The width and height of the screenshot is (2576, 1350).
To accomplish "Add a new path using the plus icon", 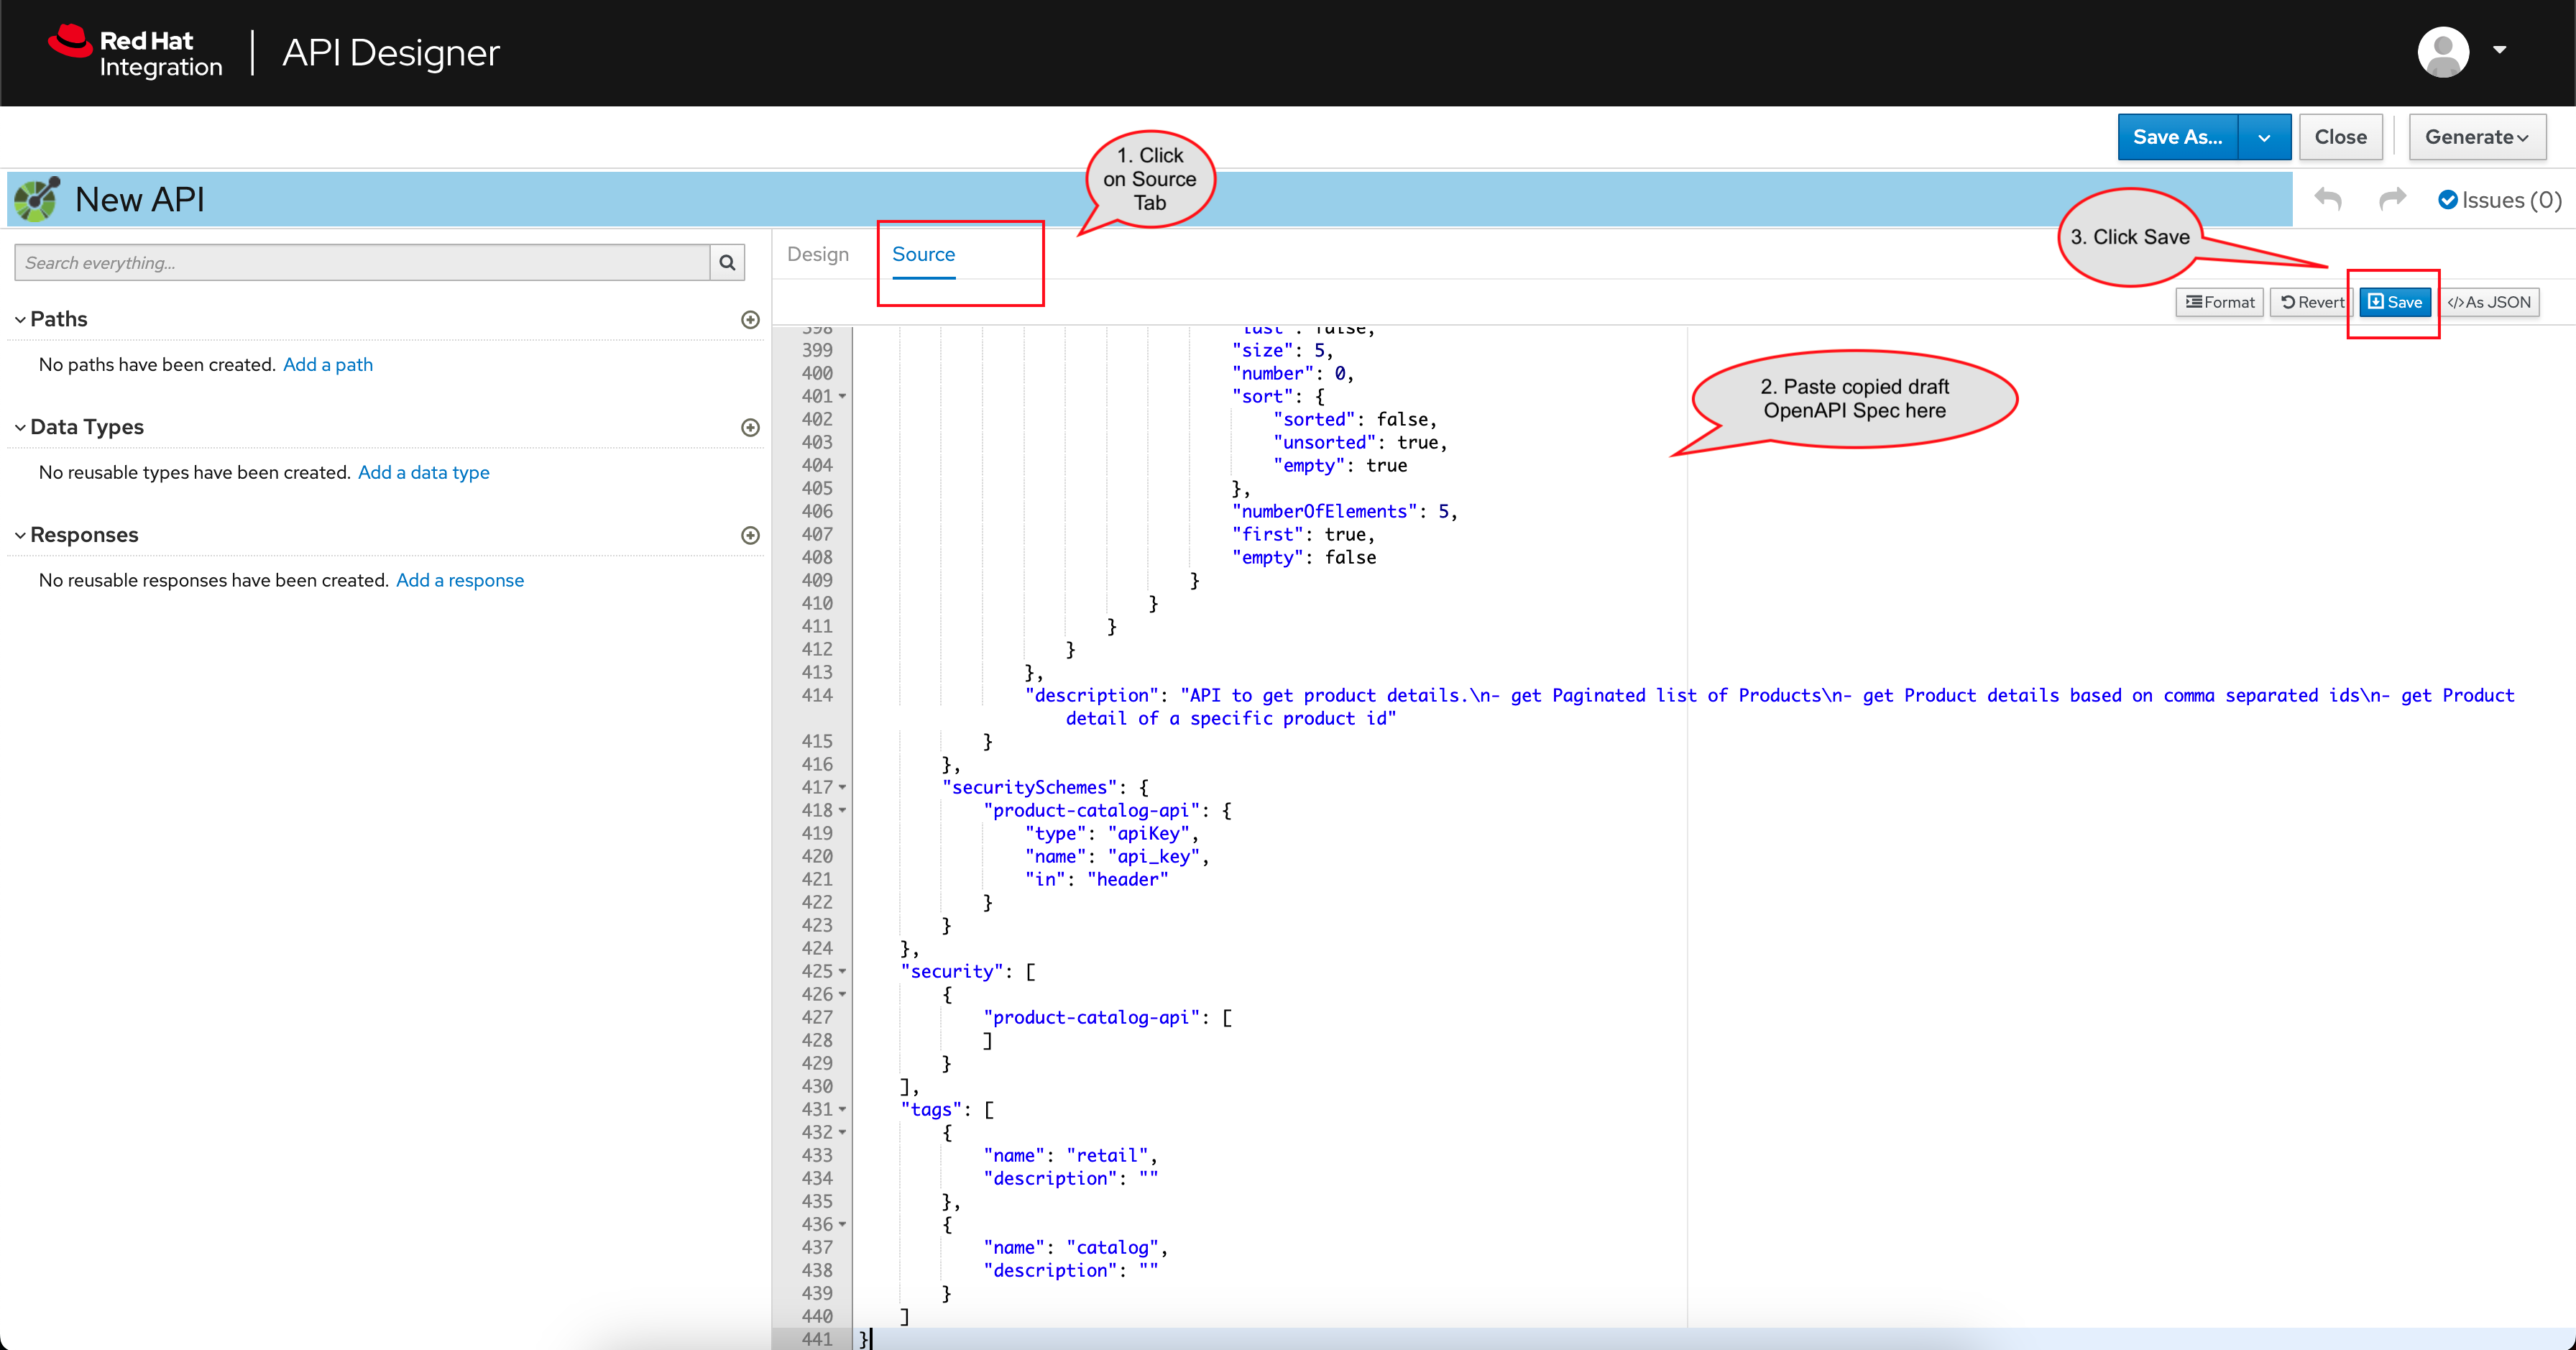I will 750,320.
